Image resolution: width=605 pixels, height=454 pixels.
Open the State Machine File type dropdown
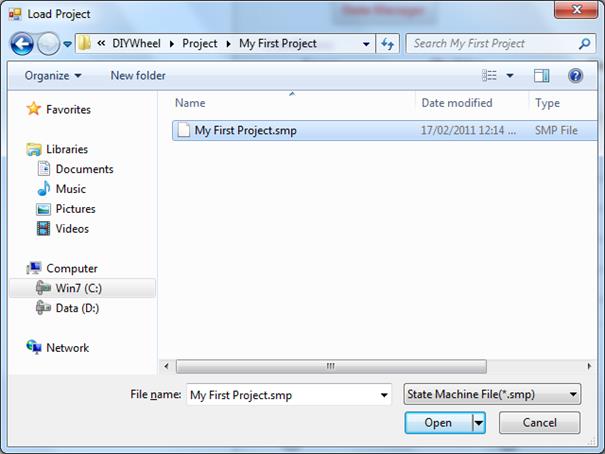click(491, 395)
